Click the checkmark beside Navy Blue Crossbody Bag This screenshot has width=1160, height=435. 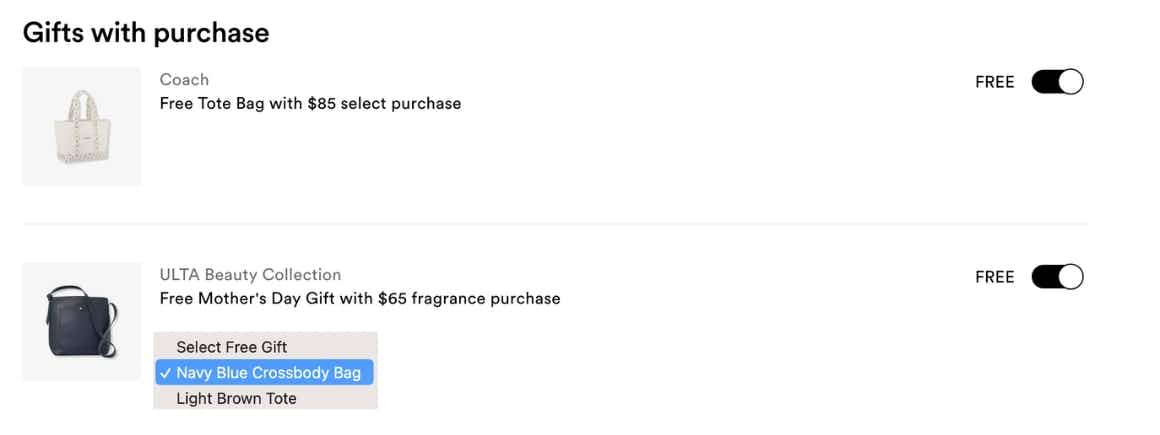pyautogui.click(x=165, y=373)
